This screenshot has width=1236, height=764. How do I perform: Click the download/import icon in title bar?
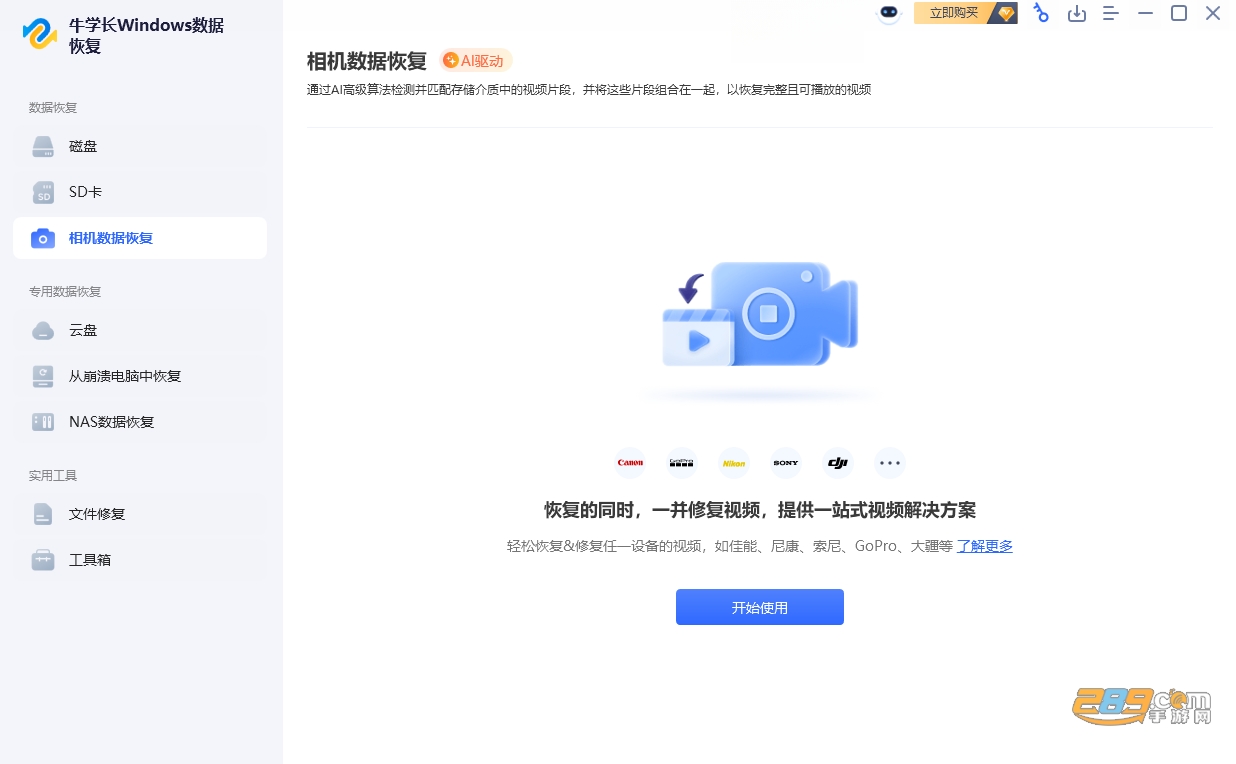pyautogui.click(x=1077, y=13)
